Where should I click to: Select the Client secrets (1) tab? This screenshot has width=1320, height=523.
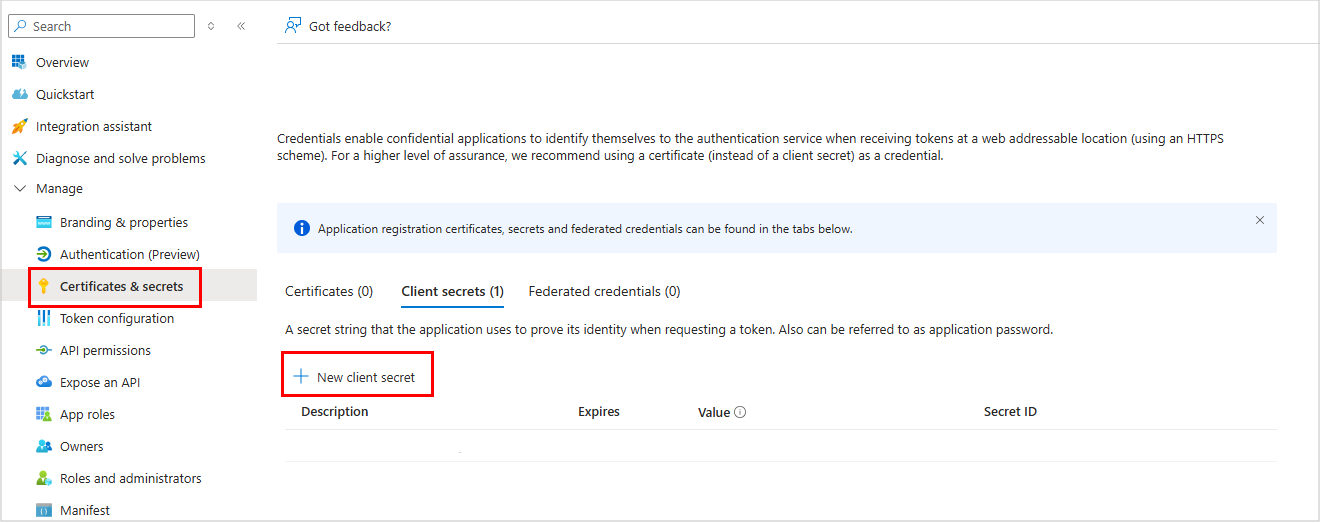[452, 291]
